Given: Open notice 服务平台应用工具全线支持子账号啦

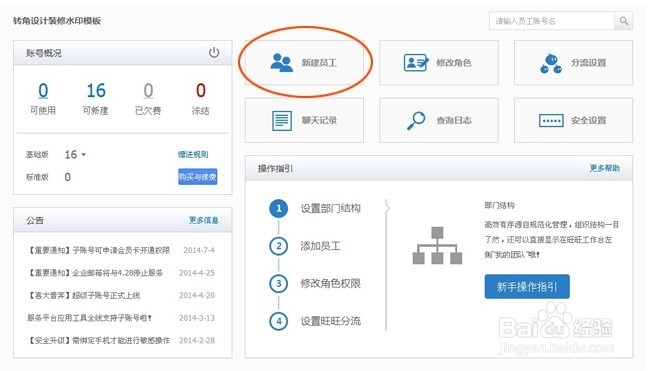Looking at the screenshot, I should tap(89, 318).
